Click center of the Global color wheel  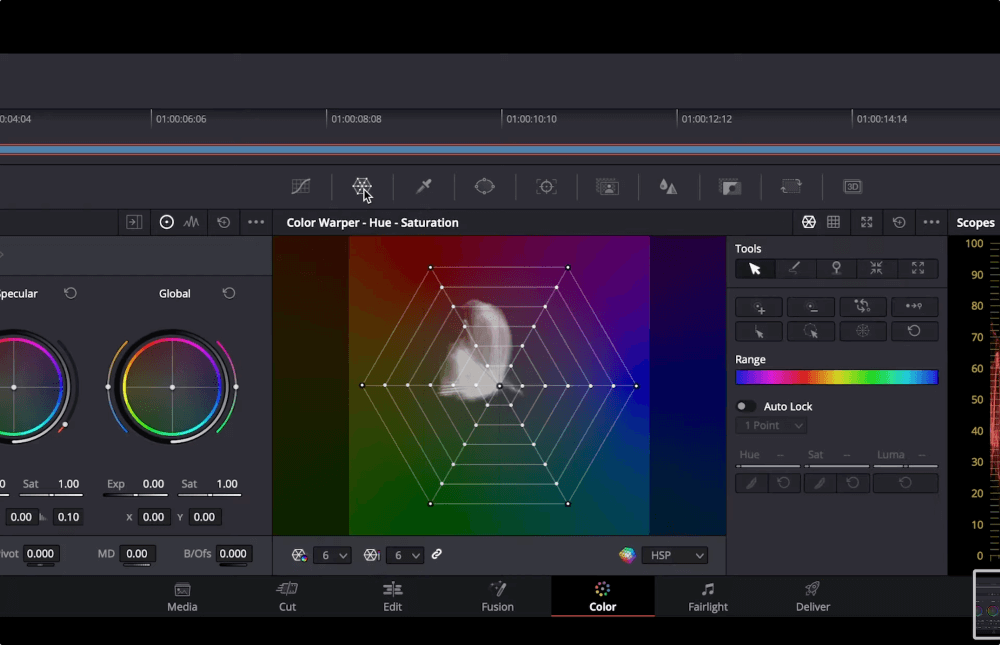pyautogui.click(x=172, y=387)
